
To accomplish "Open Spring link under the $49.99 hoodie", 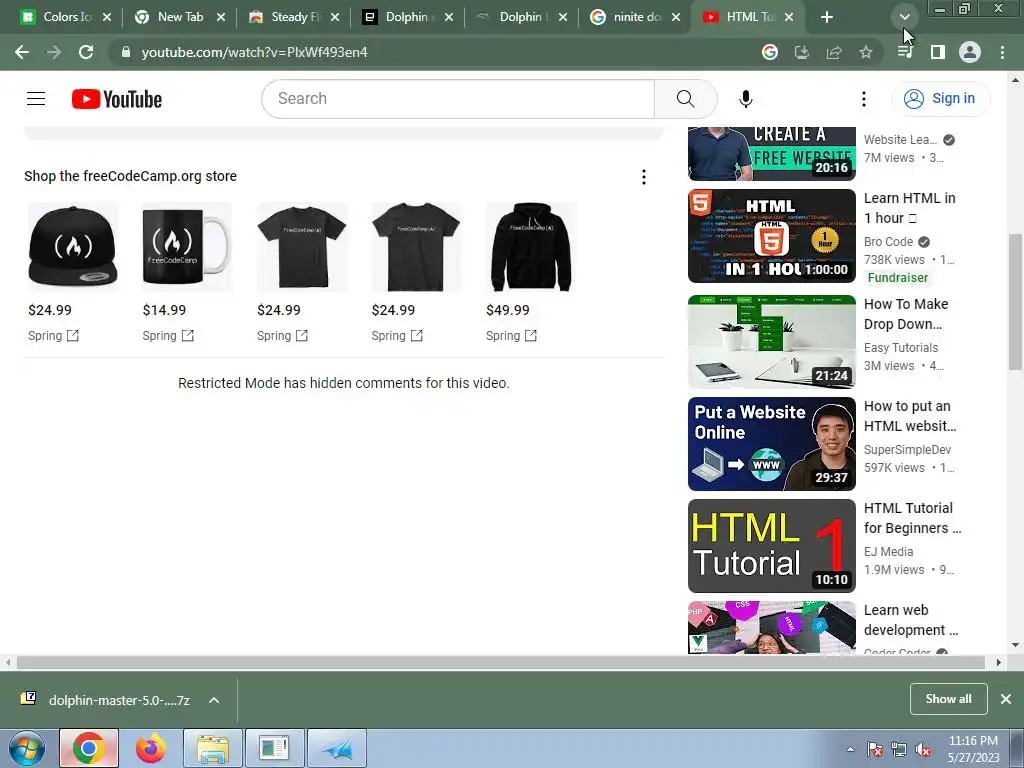I will [511, 336].
